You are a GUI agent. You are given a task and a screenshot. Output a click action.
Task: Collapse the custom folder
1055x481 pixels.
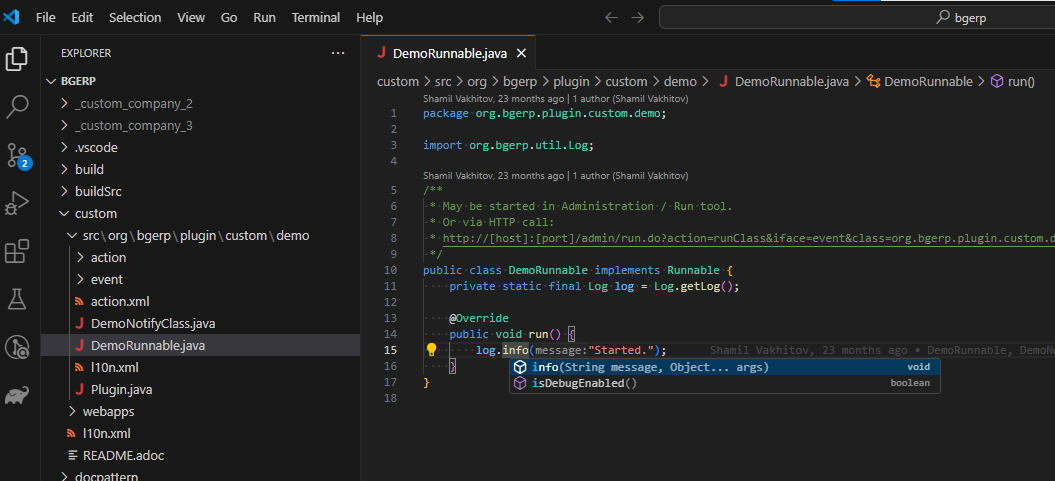95,213
